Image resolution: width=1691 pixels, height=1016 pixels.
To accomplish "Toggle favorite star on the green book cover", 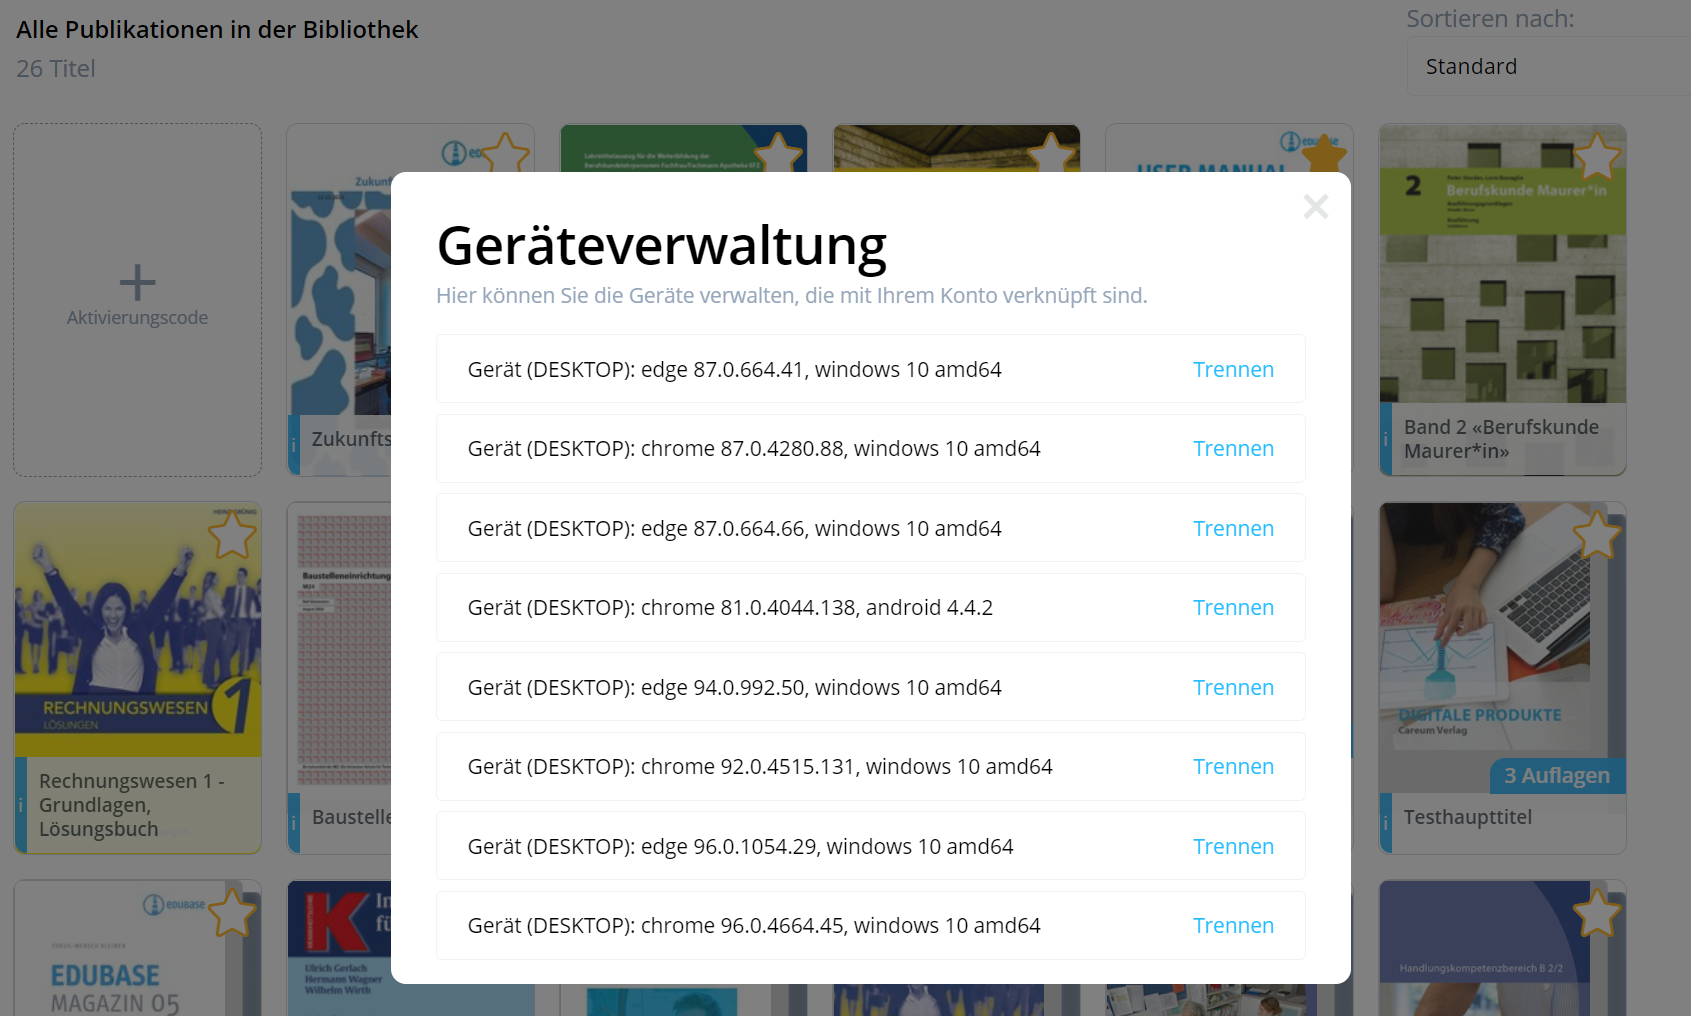I will [x=778, y=153].
